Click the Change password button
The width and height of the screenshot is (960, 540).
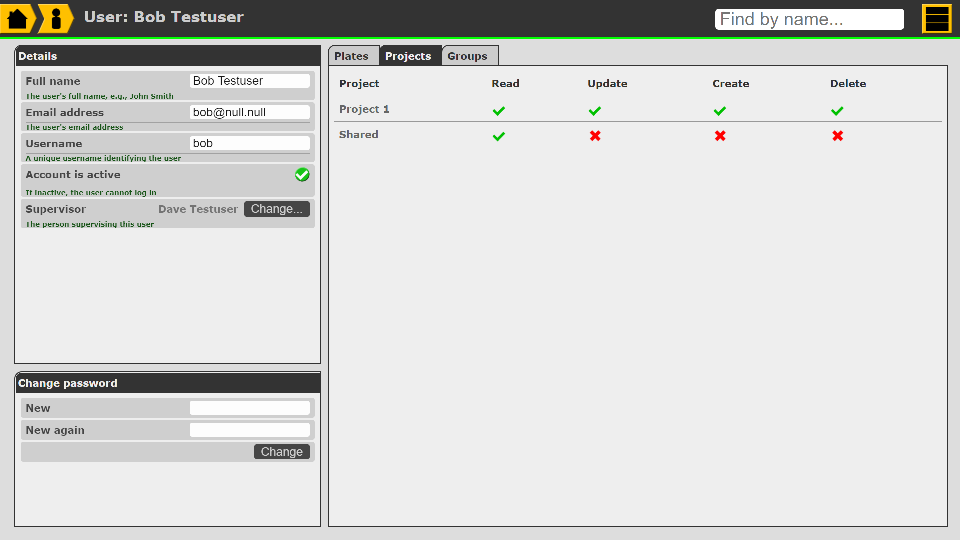[x=281, y=452]
